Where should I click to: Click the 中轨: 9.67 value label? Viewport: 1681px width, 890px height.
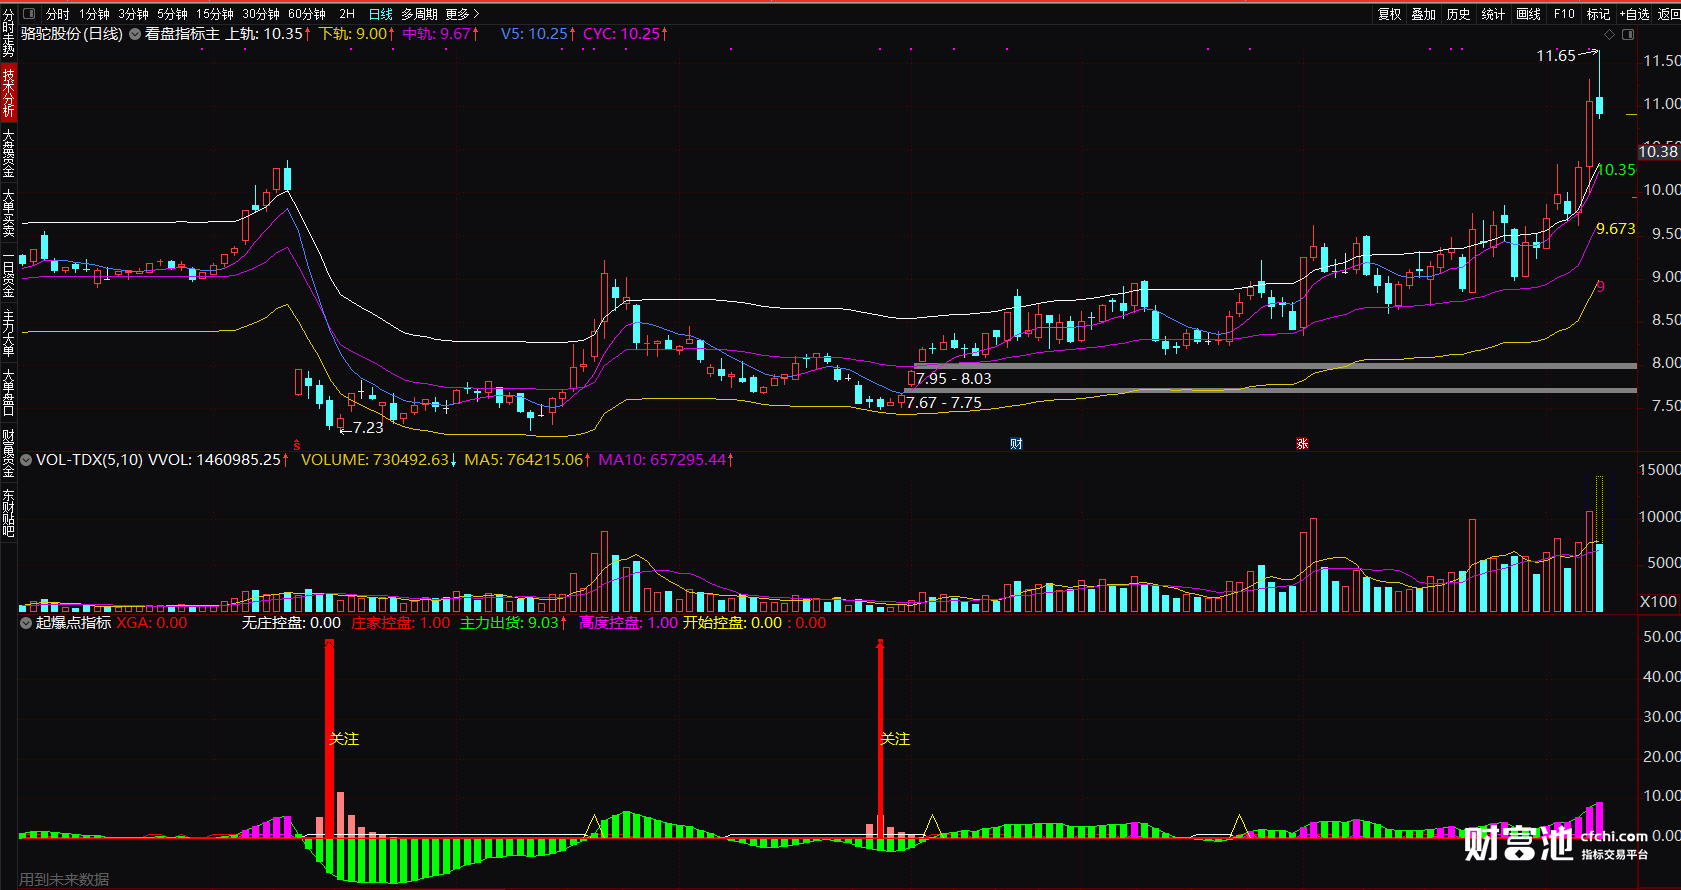pos(441,34)
